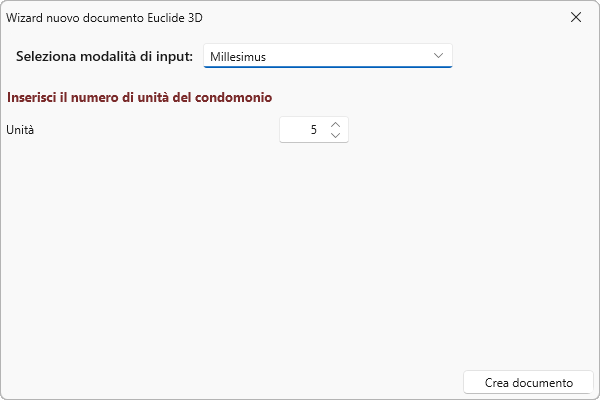
Task: Click the chevron arrow of the mode combo box
Action: (438, 56)
